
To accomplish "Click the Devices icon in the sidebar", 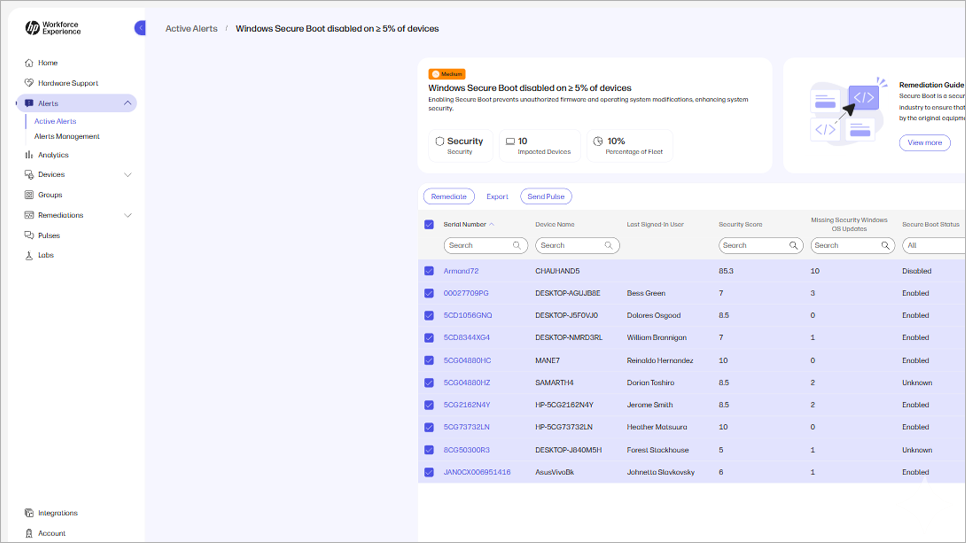I will (29, 175).
